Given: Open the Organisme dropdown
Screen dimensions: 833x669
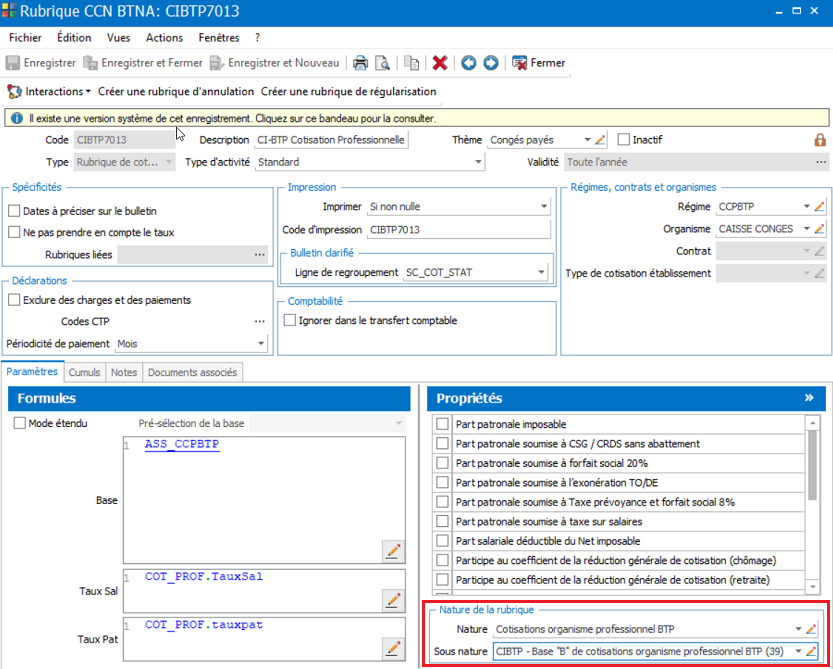Looking at the screenshot, I should point(806,229).
